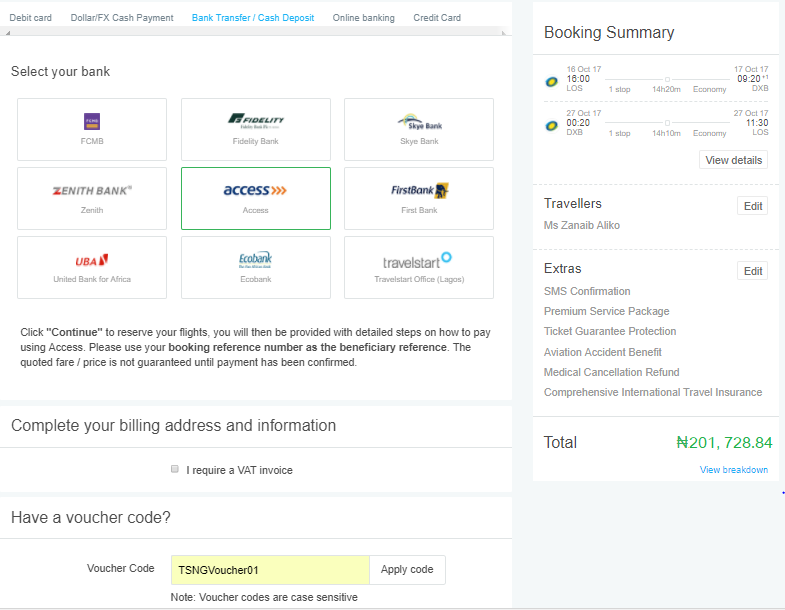Image resolution: width=785 pixels, height=610 pixels.
Task: Switch to the Credit Card tab
Action: (437, 18)
